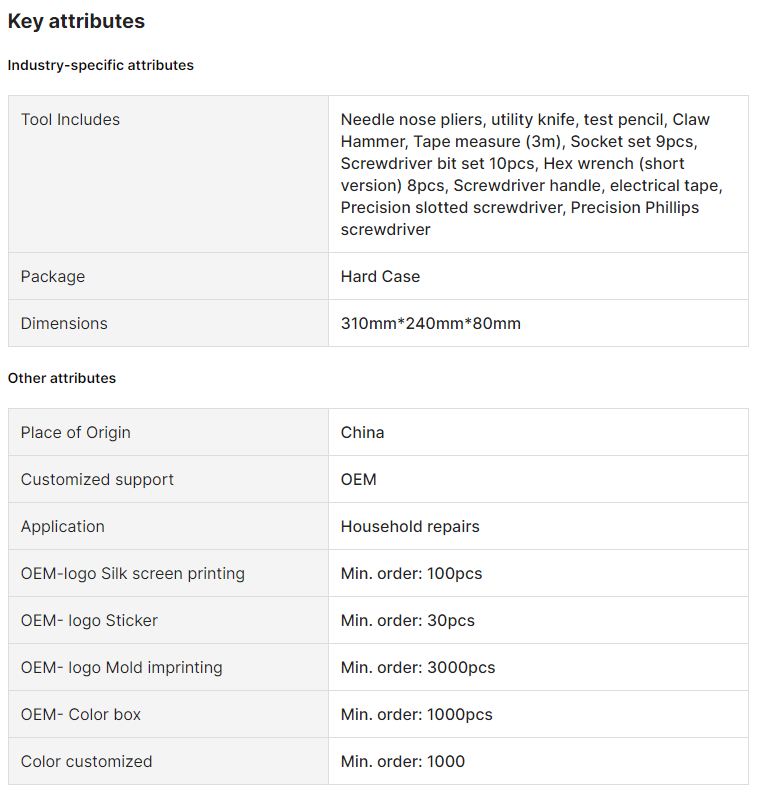Select the 310mm*240mm*80mm value
Image resolution: width=760 pixels, height=799 pixels.
click(x=430, y=323)
